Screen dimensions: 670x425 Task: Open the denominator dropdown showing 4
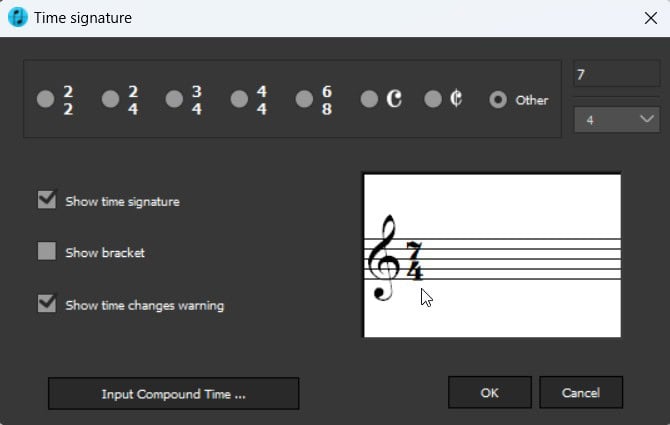(616, 119)
